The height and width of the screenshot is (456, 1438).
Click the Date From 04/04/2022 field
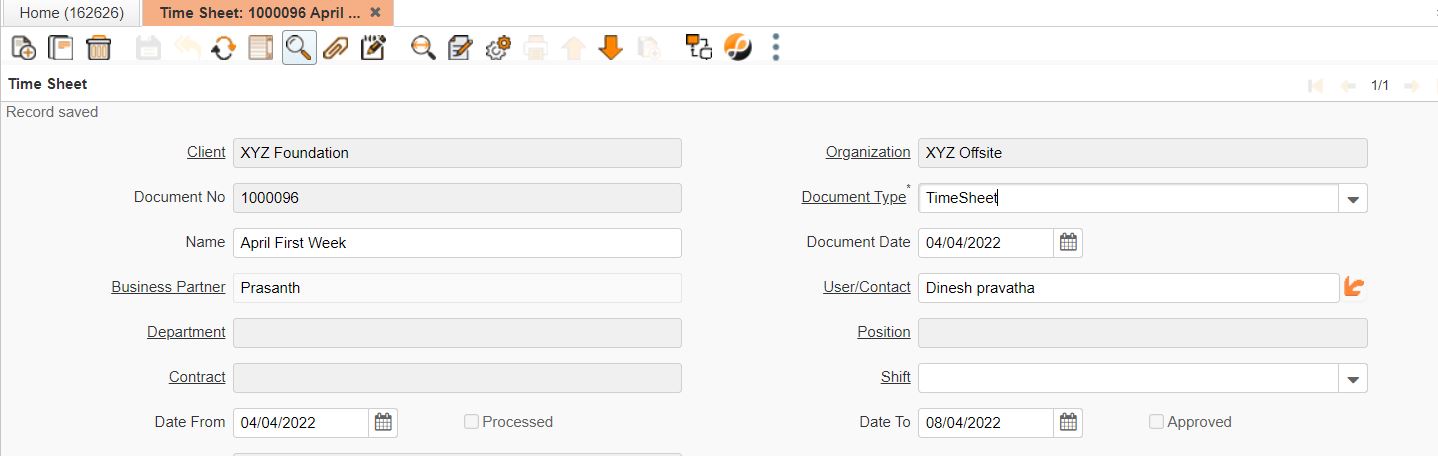tap(301, 423)
